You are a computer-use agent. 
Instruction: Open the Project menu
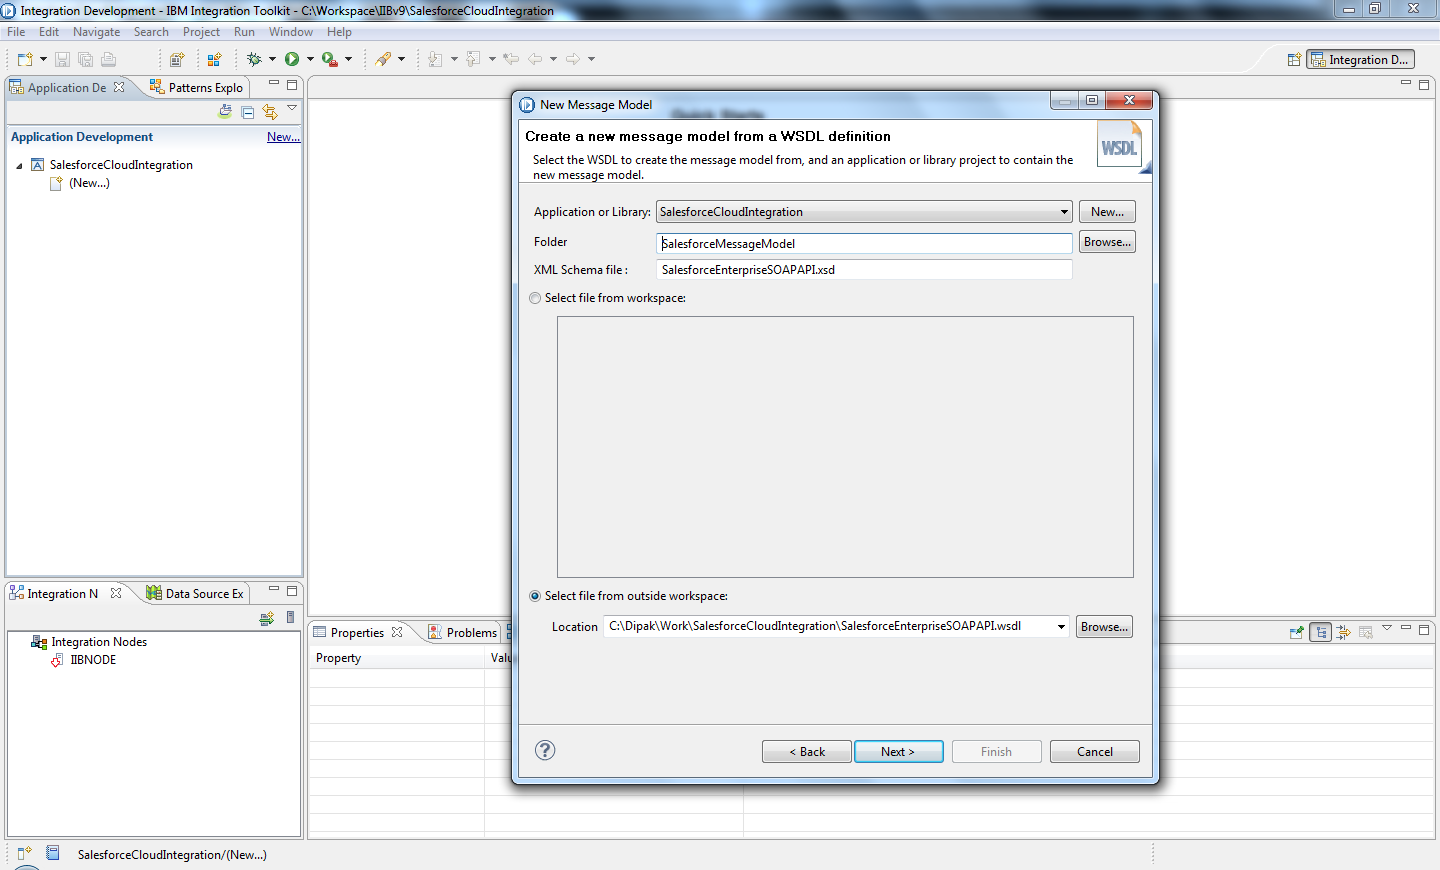tap(201, 32)
